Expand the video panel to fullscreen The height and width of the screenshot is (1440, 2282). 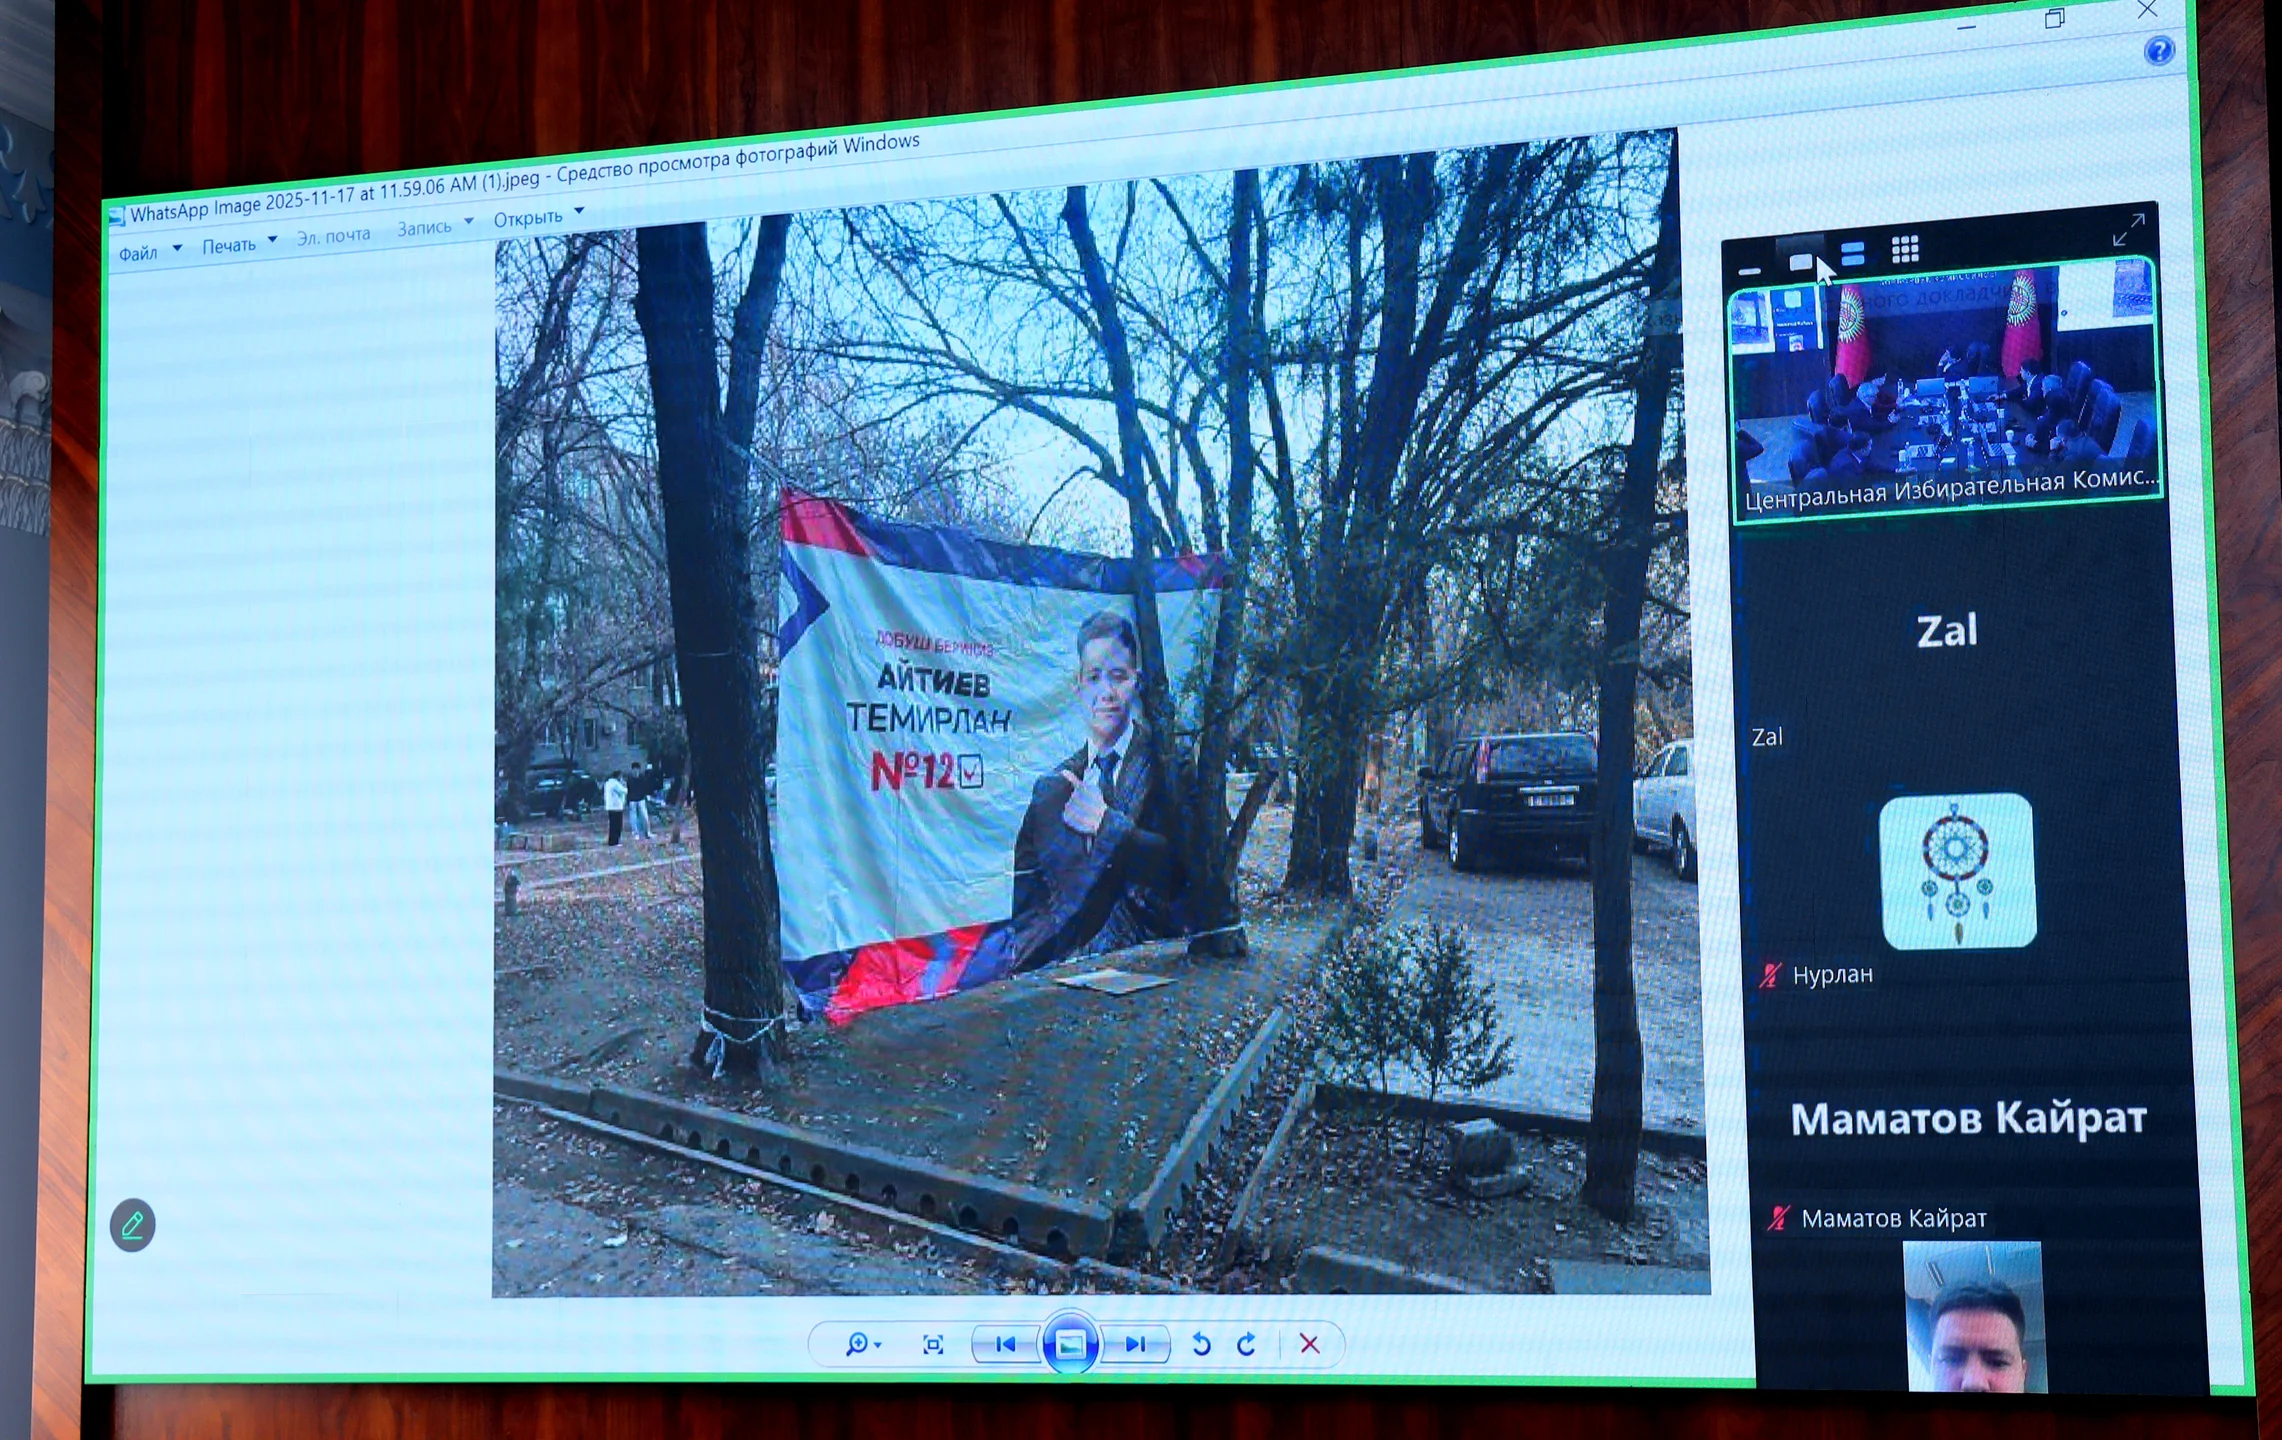pyautogui.click(x=2128, y=230)
